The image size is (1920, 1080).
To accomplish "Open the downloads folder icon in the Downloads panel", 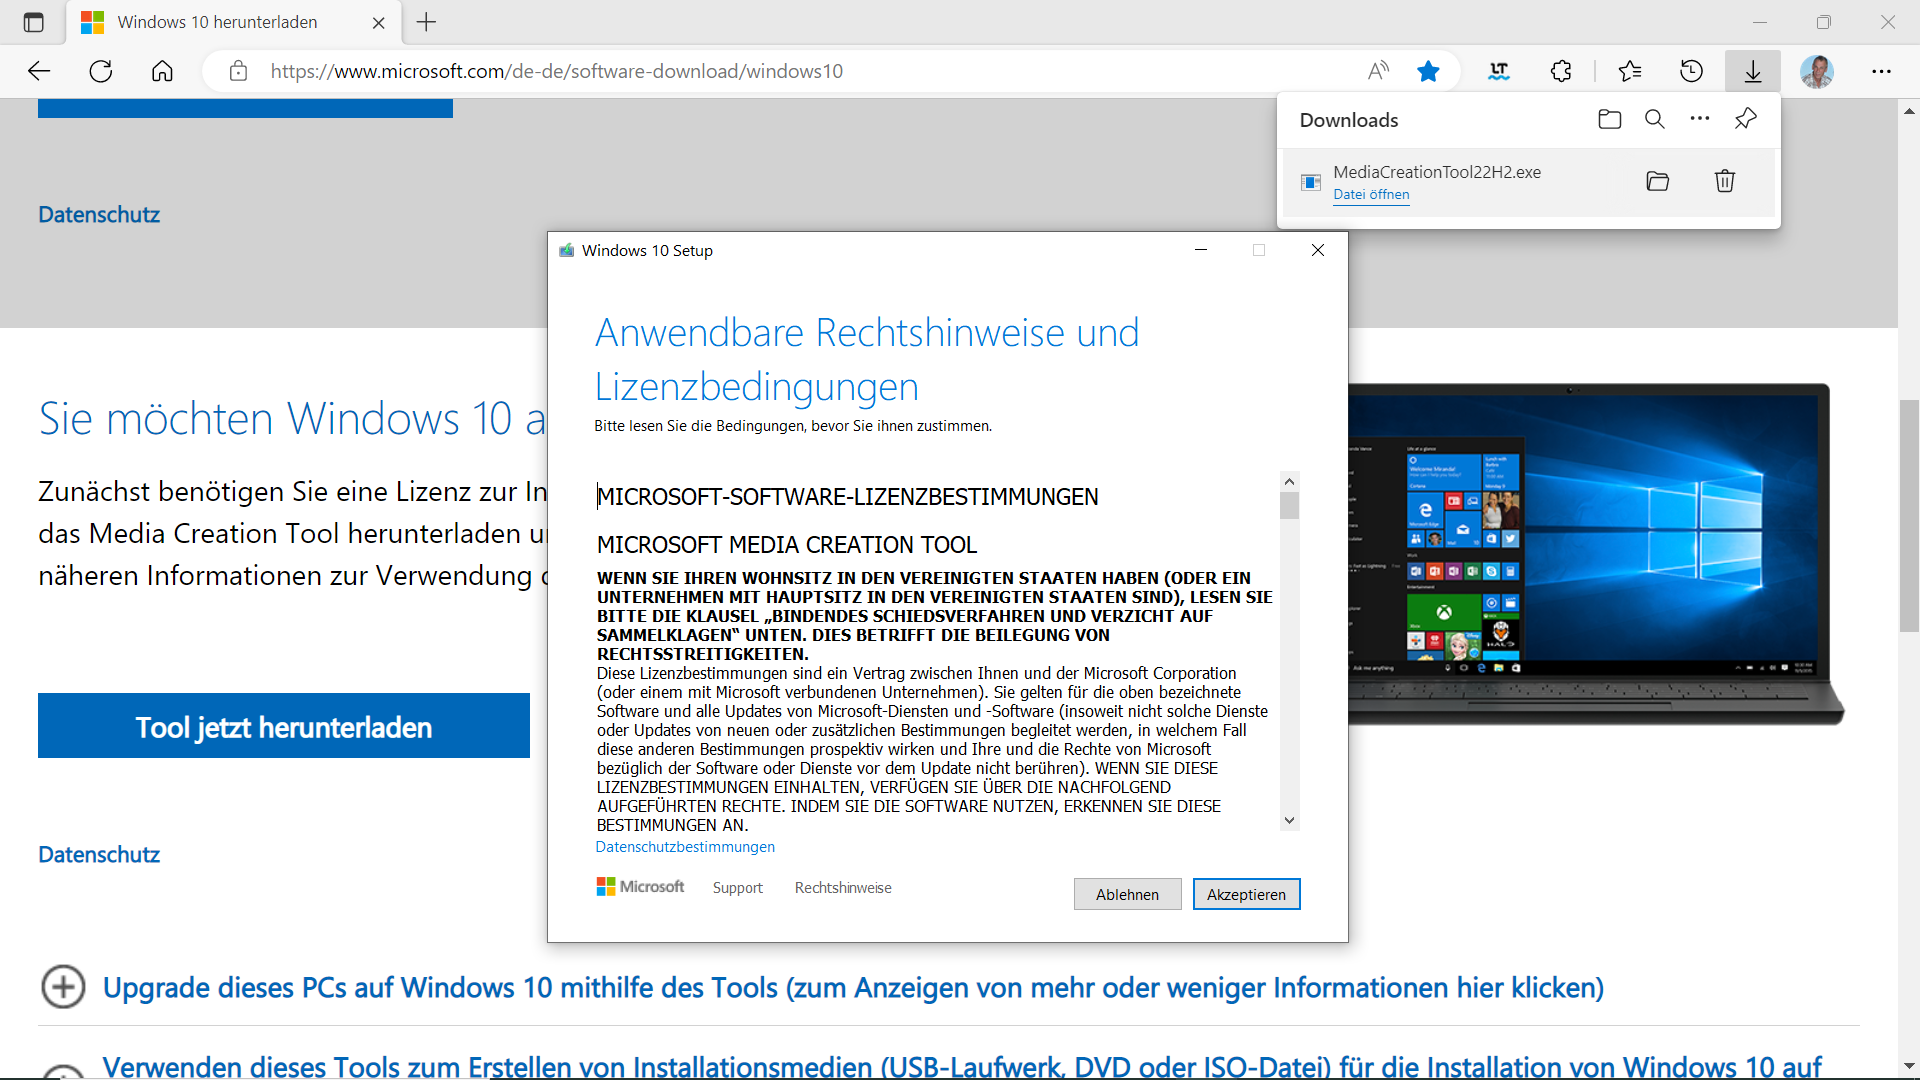I will pyautogui.click(x=1609, y=120).
